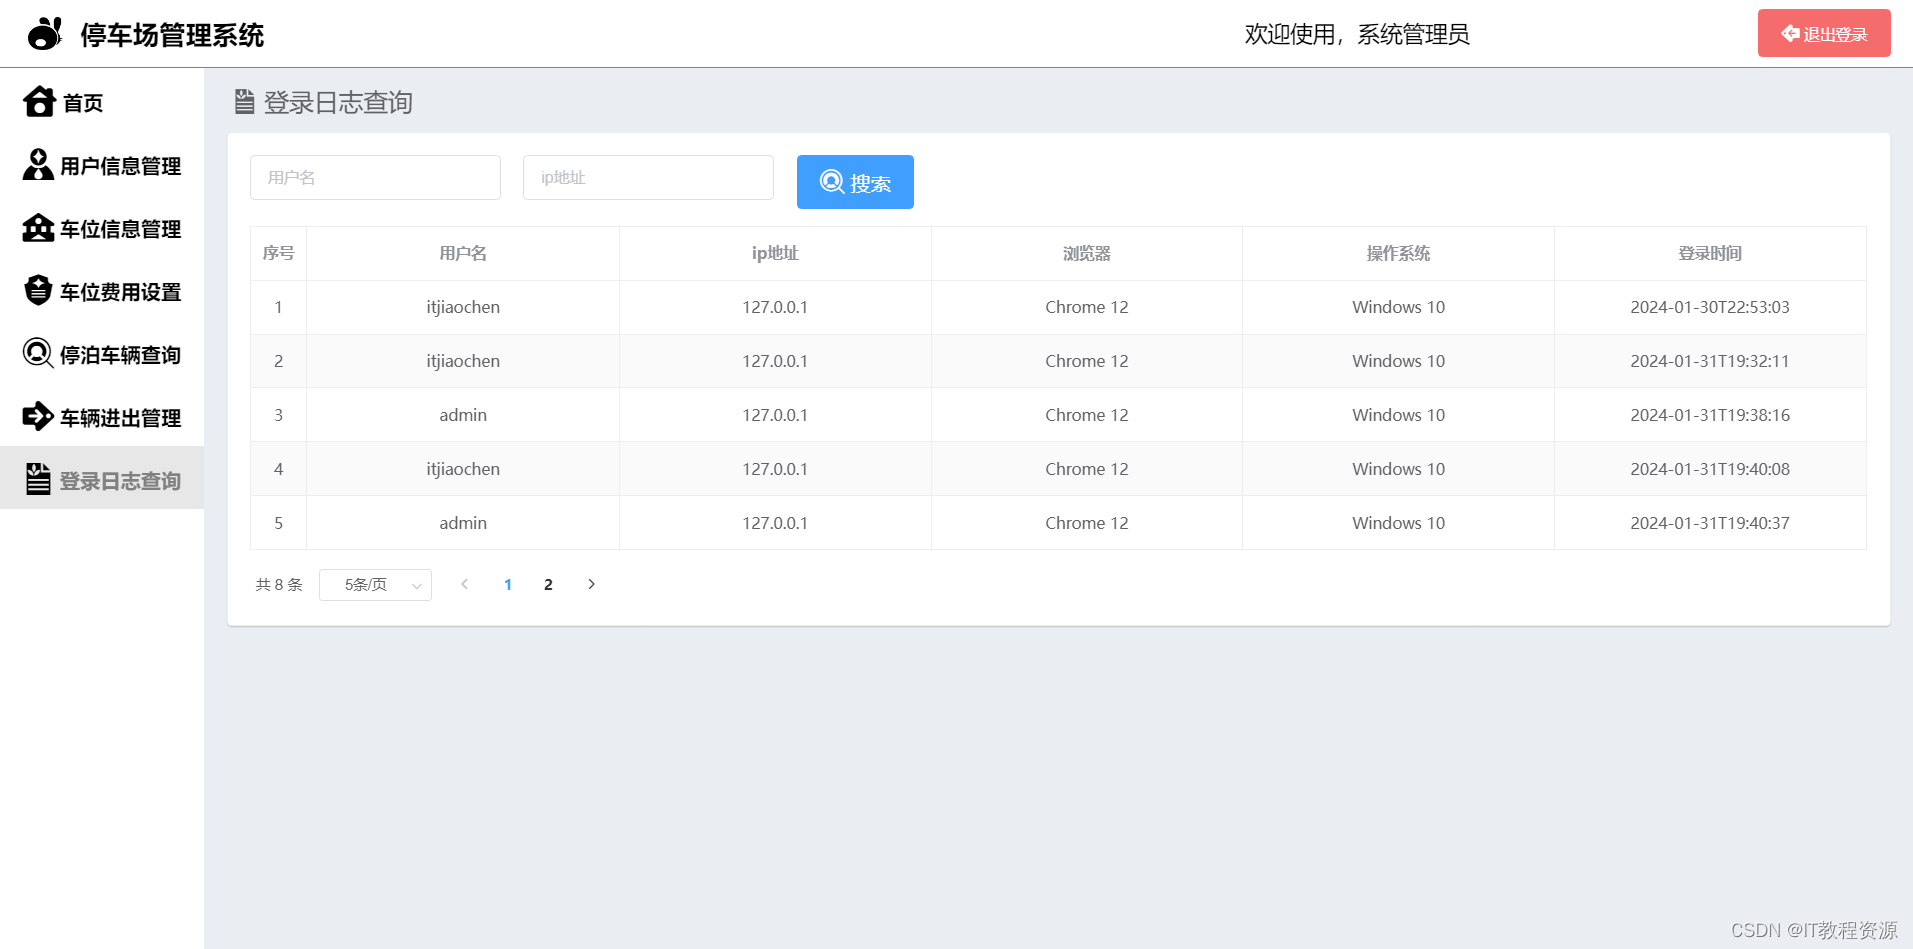The image size is (1913, 949).
Task: Click the log icon in page heading
Action: pyautogui.click(x=244, y=101)
